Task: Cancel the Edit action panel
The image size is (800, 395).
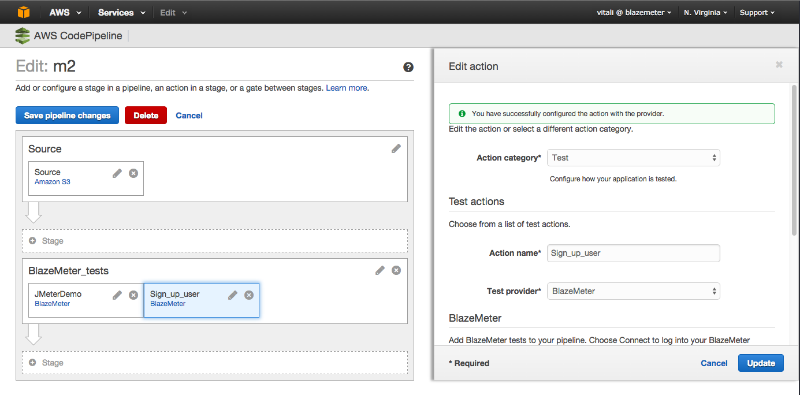Action: 714,363
